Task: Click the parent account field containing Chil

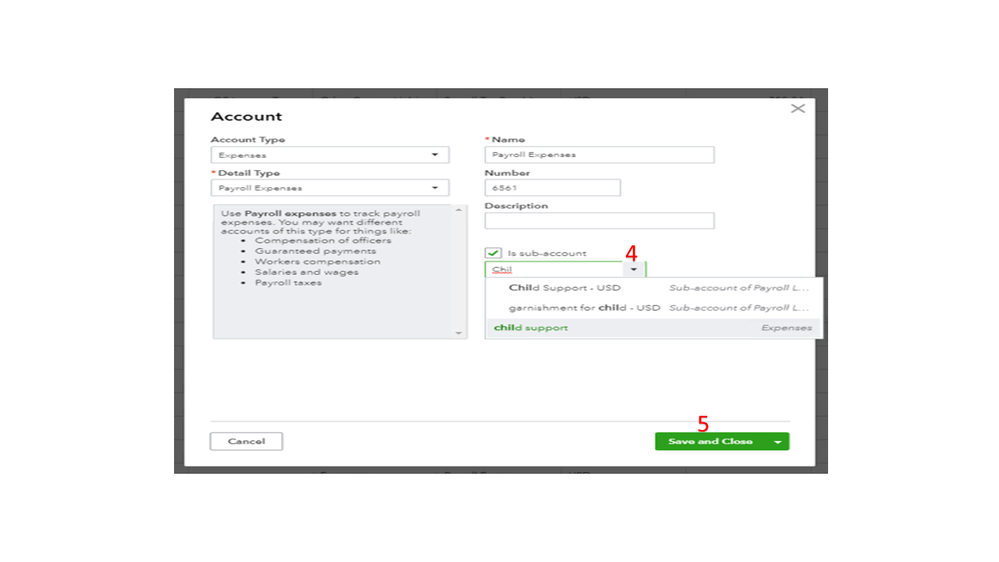Action: click(x=554, y=270)
